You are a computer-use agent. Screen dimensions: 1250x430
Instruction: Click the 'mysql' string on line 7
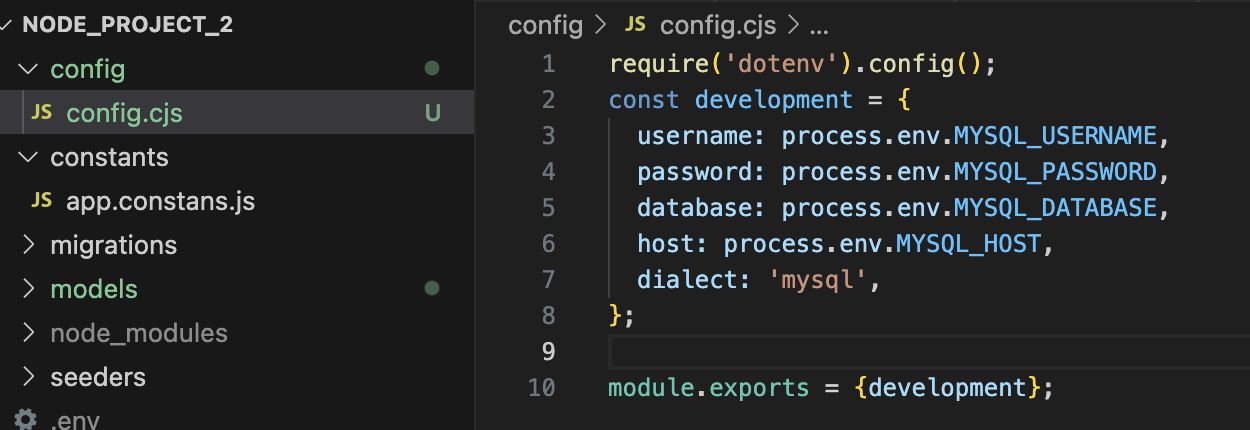point(817,280)
